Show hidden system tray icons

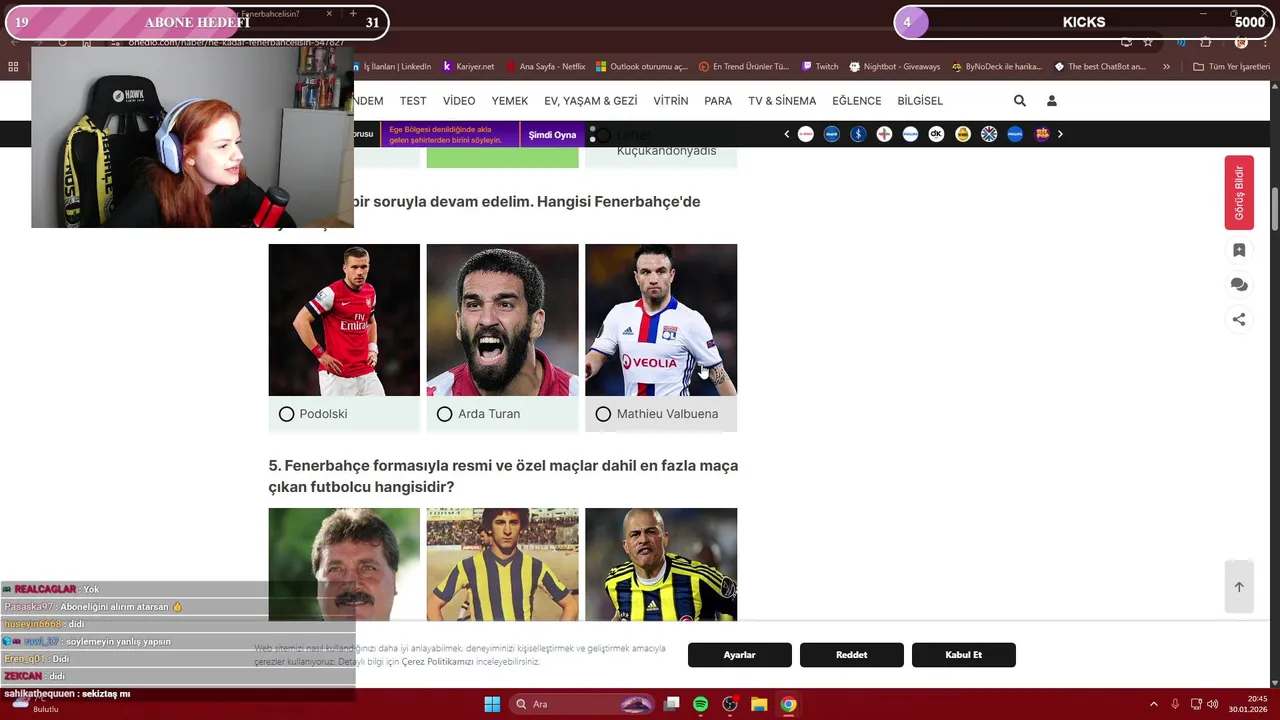pos(1154,704)
